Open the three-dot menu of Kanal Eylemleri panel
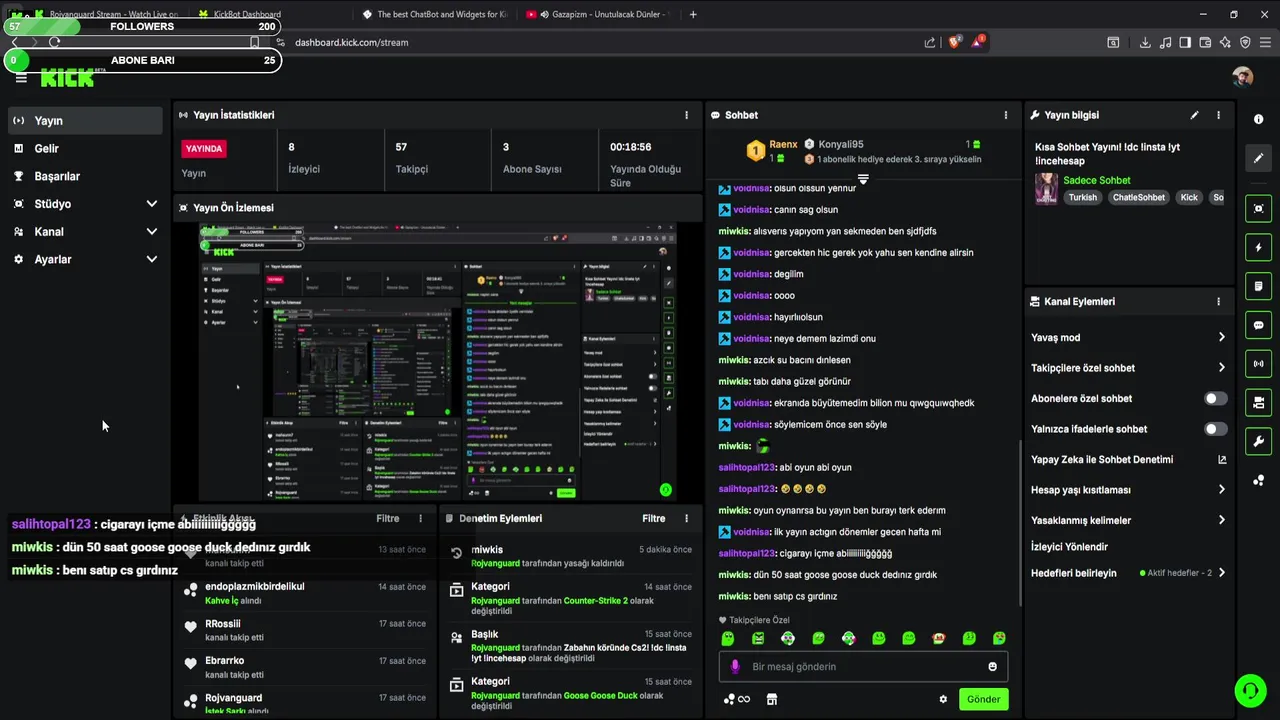1280x720 pixels. click(x=1218, y=301)
